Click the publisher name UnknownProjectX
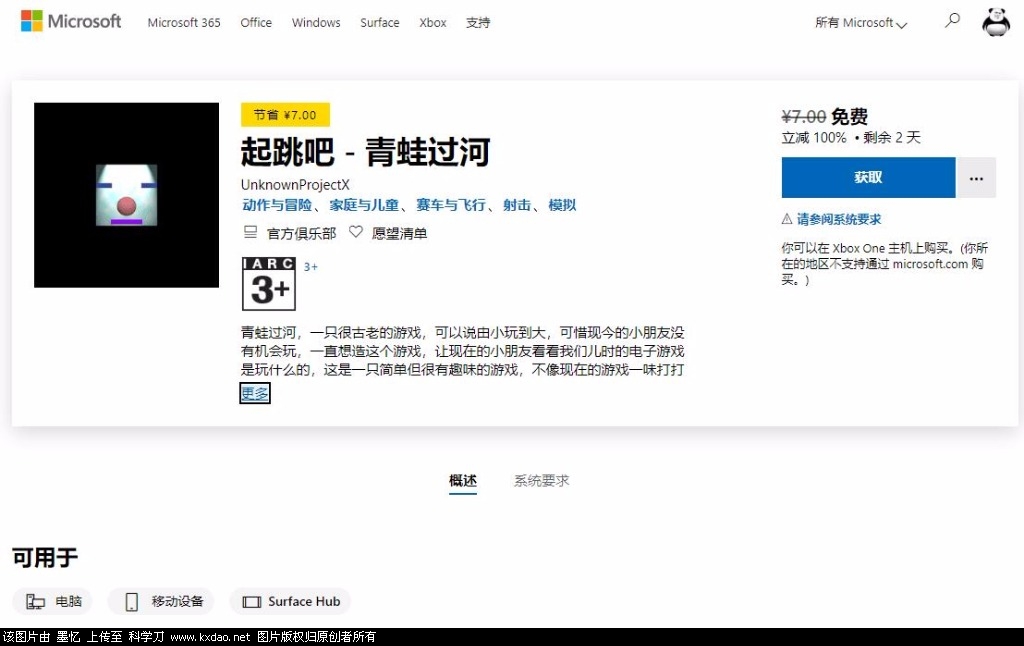Screen dimensions: 1024x646 [295, 185]
